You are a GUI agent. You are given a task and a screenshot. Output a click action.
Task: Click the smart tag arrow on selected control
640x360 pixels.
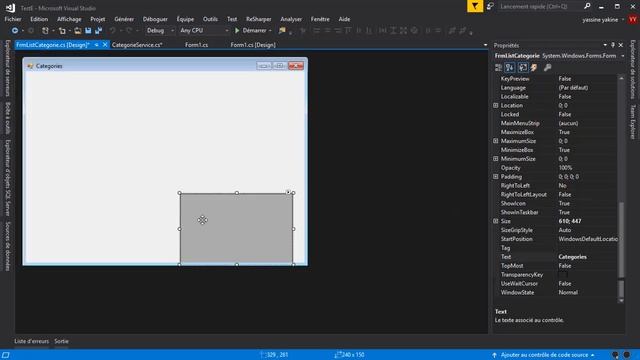coord(288,192)
